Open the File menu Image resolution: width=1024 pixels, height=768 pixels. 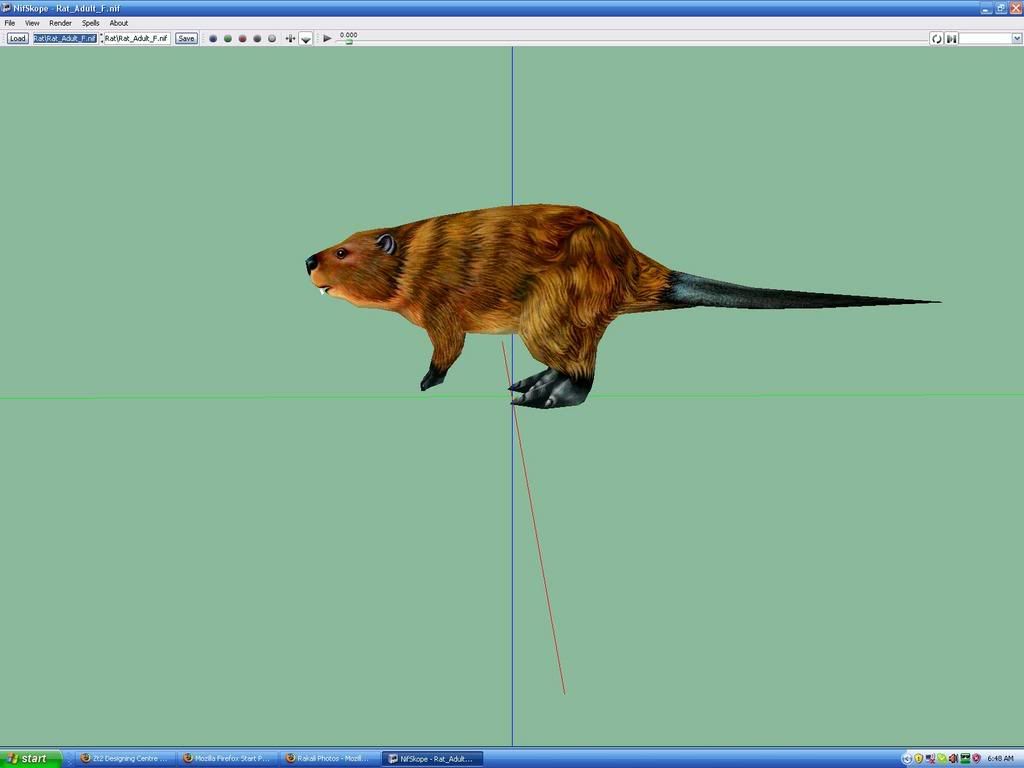(x=10, y=23)
